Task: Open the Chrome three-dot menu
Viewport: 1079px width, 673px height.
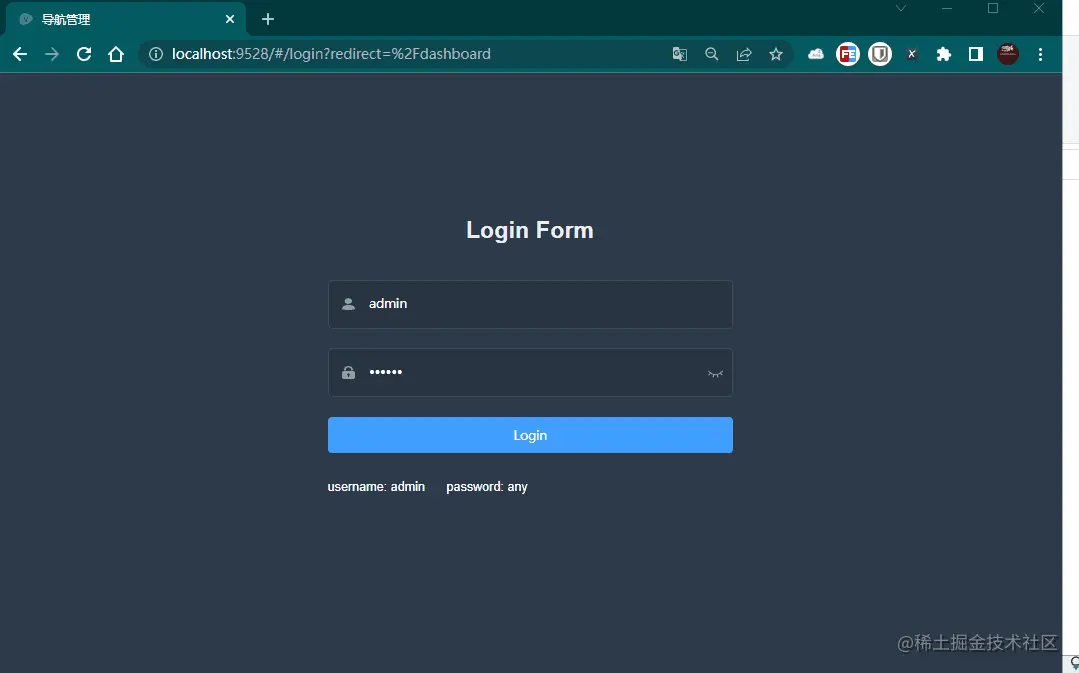Action: pyautogui.click(x=1040, y=54)
